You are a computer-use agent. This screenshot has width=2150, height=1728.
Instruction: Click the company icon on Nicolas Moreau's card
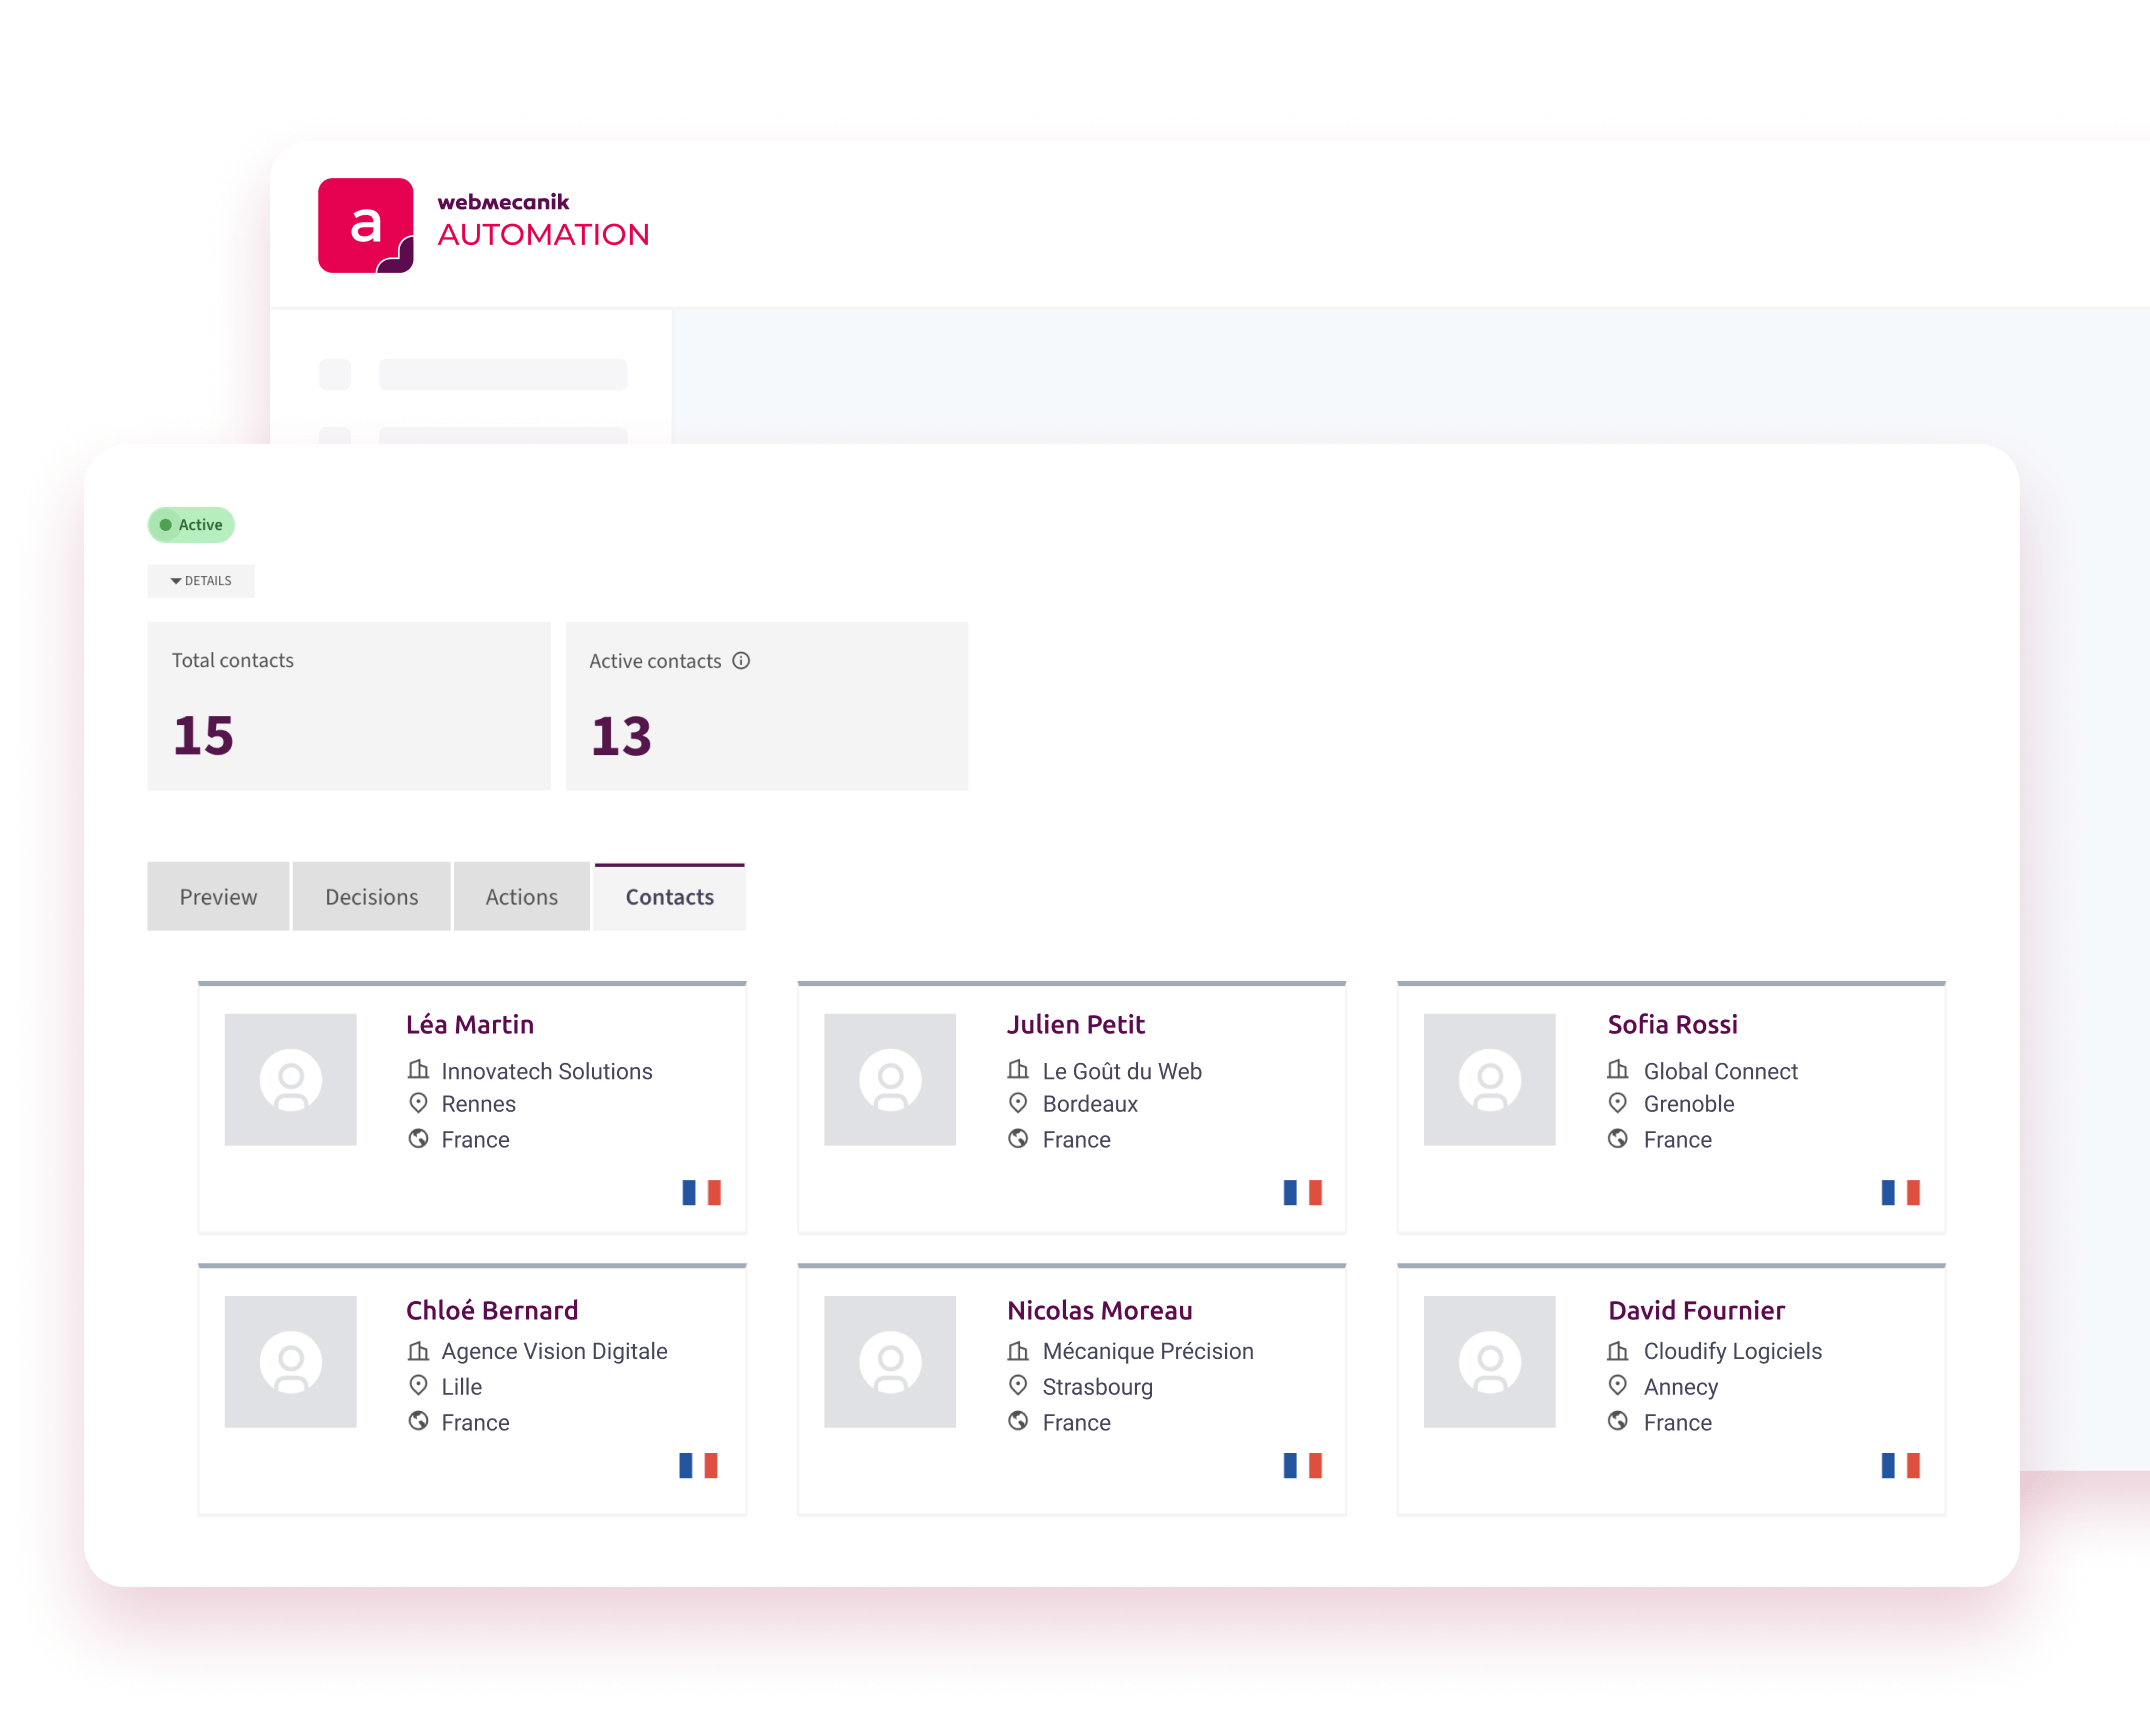point(1020,1350)
